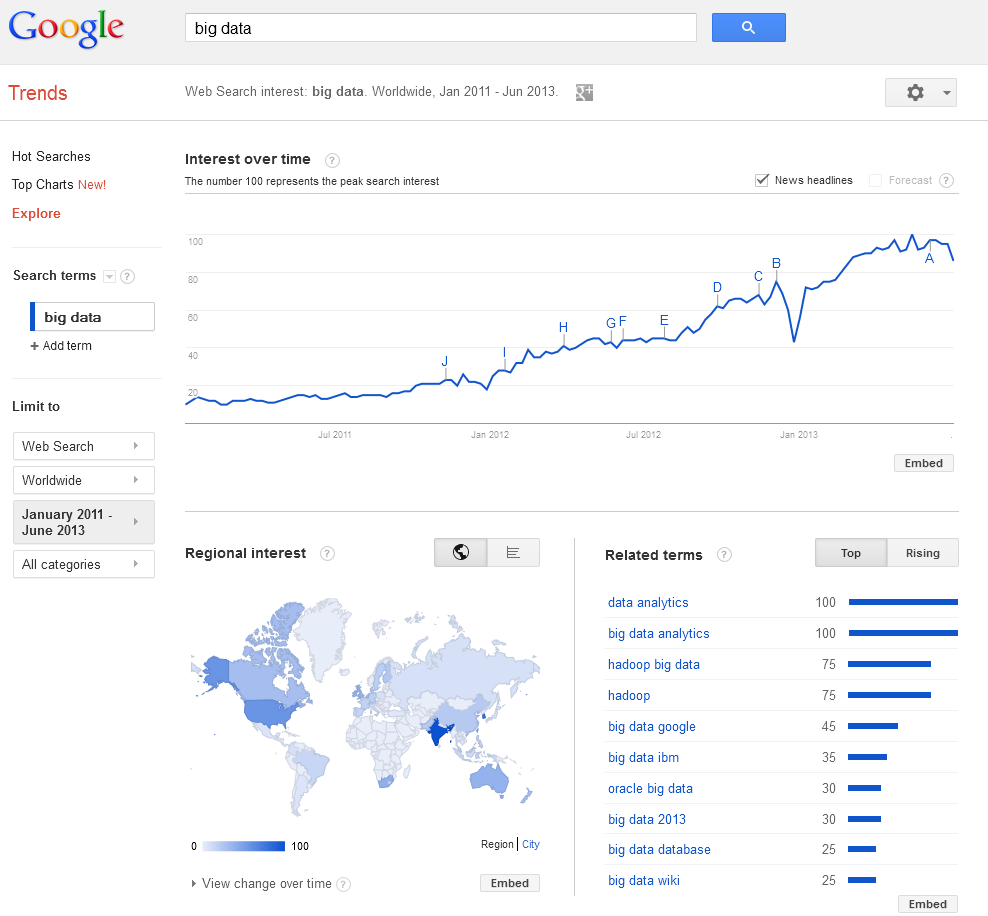The height and width of the screenshot is (916, 988).
Task: Switch regional interest to globe map view
Action: click(461, 553)
